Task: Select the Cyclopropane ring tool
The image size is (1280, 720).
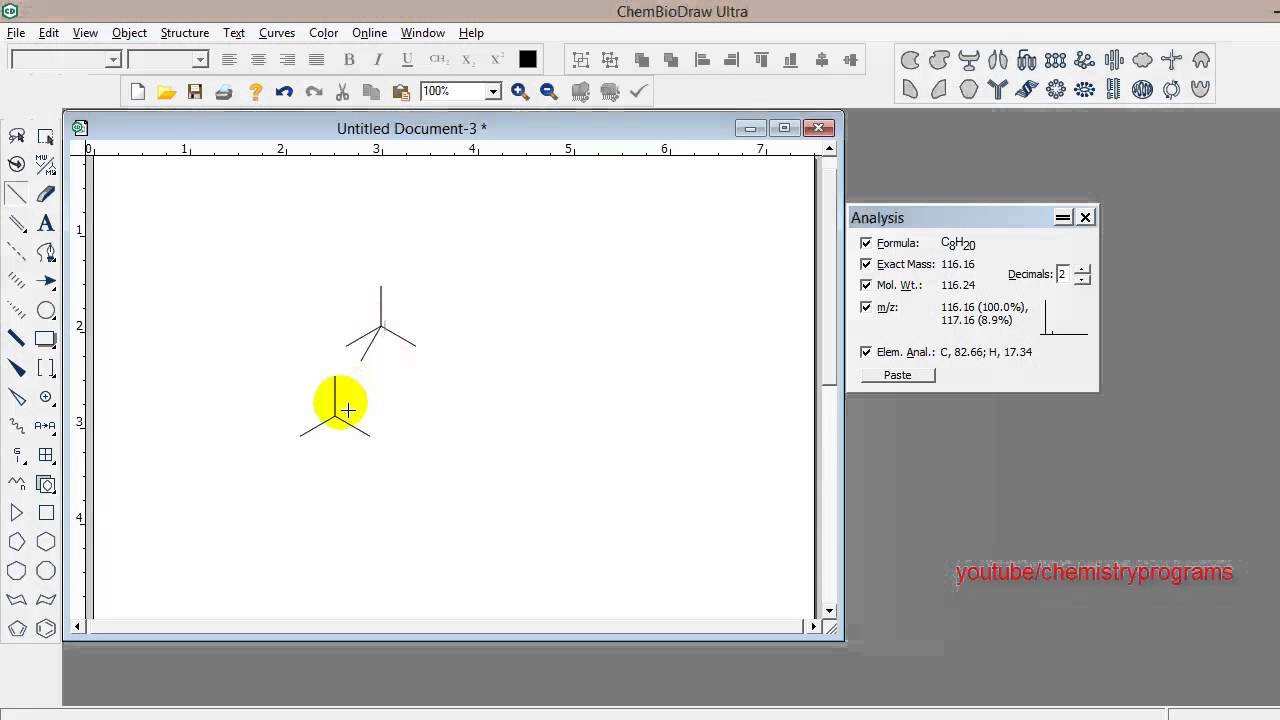Action: [x=17, y=513]
